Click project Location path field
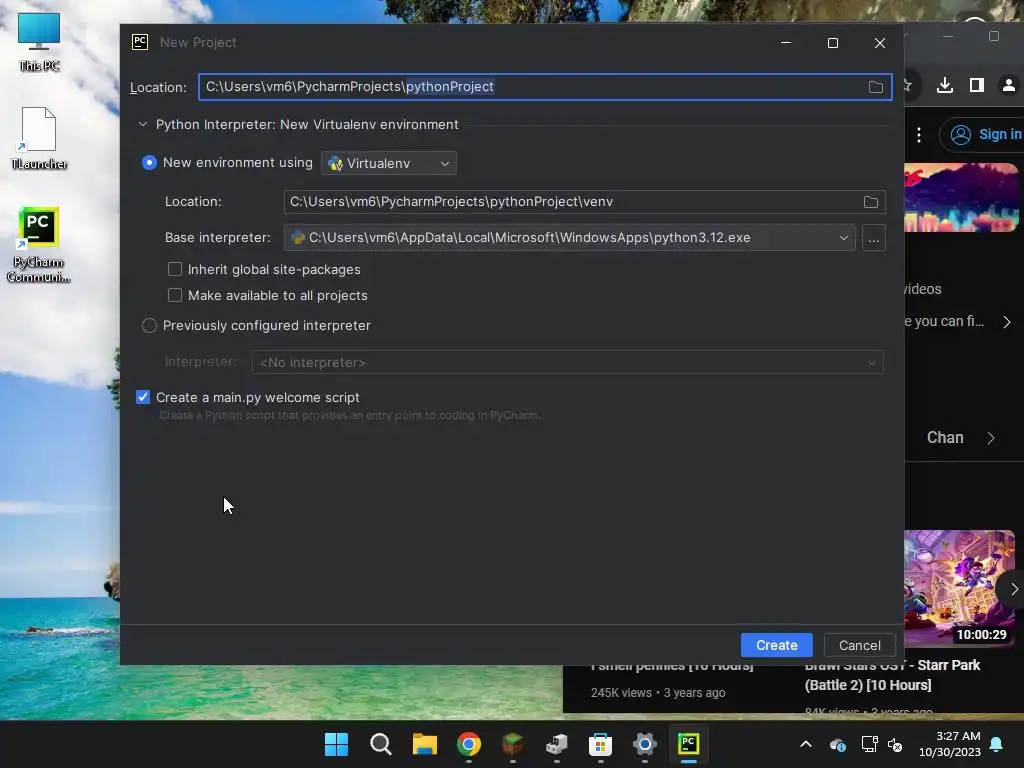The width and height of the screenshot is (1024, 768). pyautogui.click(x=545, y=87)
